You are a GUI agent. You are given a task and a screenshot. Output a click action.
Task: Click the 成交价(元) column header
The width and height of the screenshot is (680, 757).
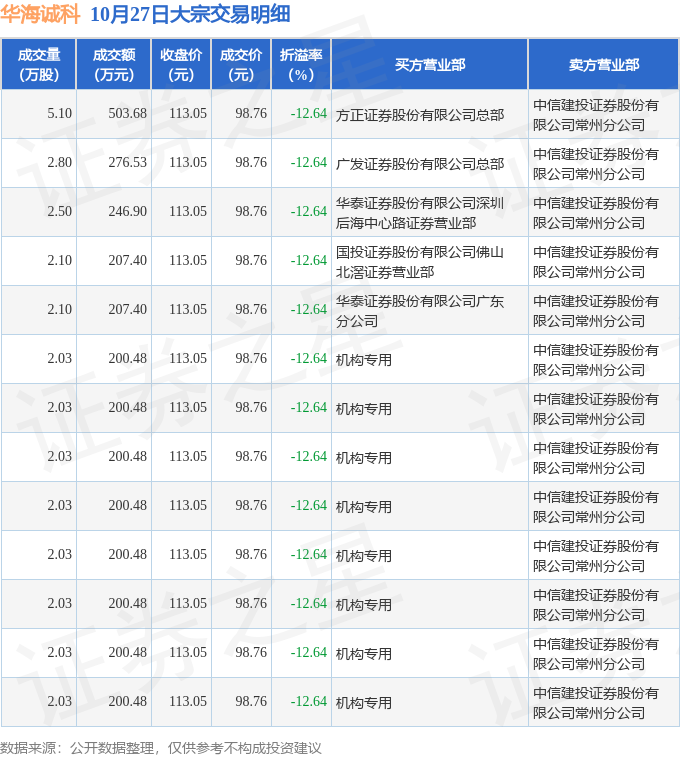click(241, 64)
